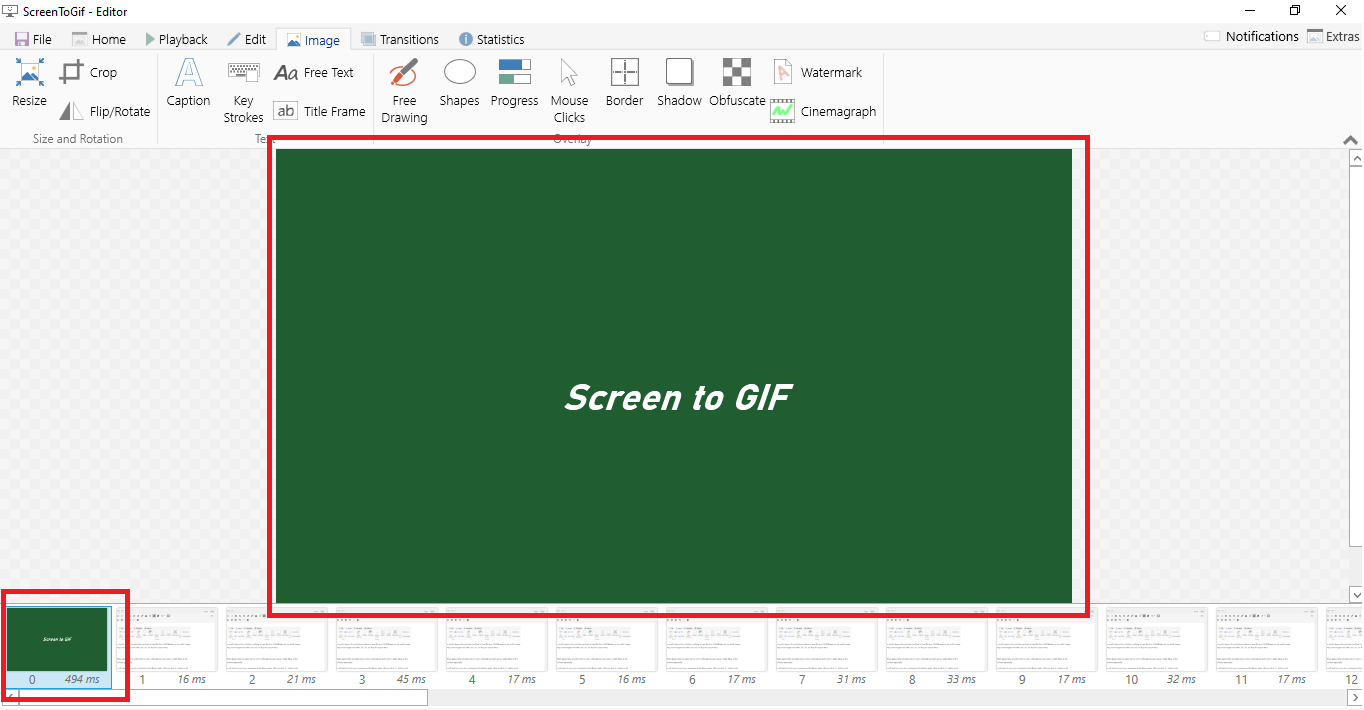Collapse the ribbon with the chevron
The height and width of the screenshot is (710, 1364).
click(x=1350, y=140)
